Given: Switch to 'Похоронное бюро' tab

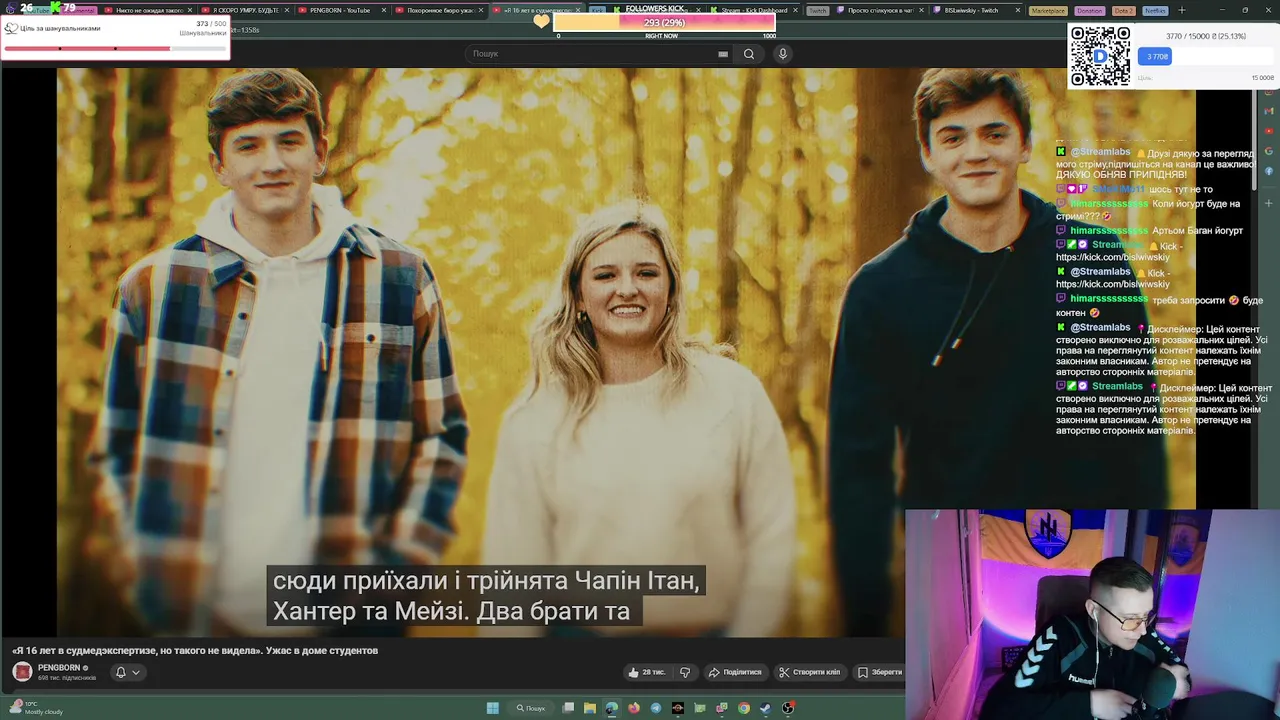Looking at the screenshot, I should [439, 10].
